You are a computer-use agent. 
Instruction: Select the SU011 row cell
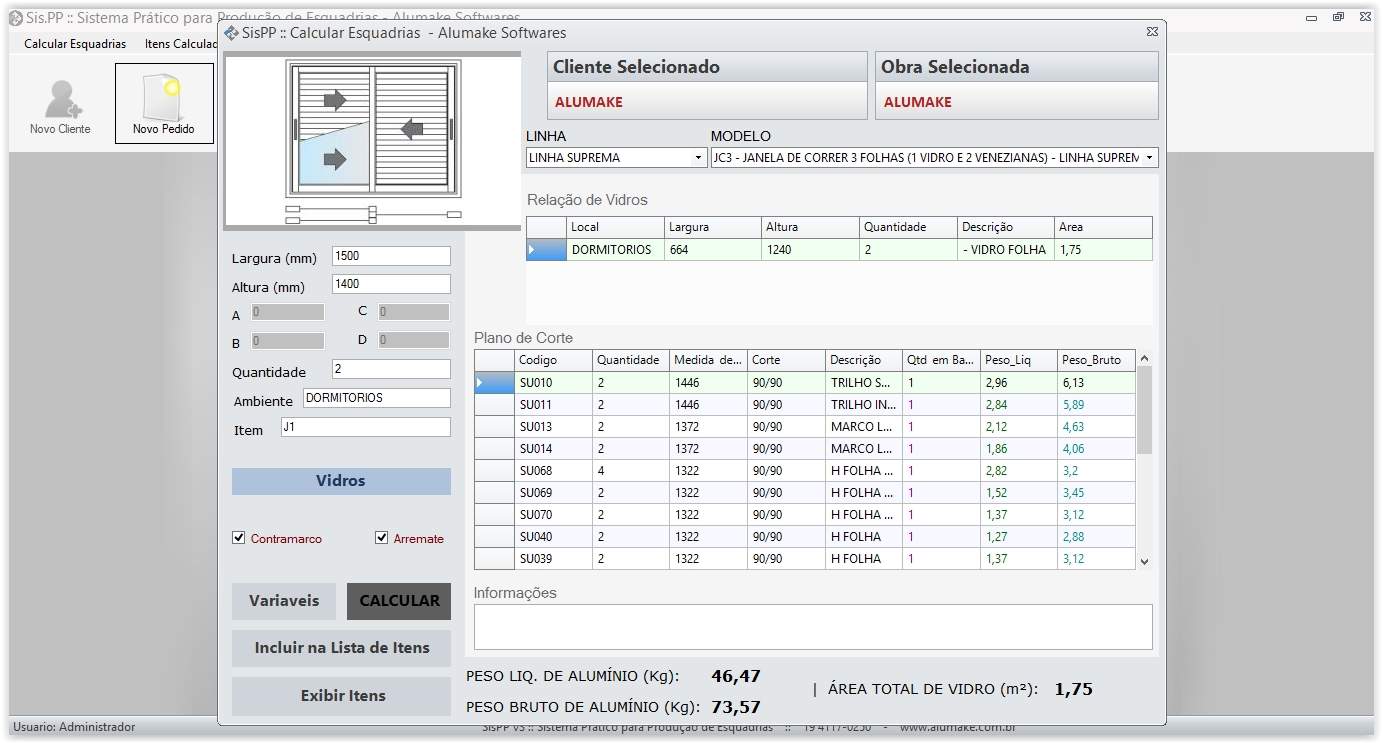[553, 405]
